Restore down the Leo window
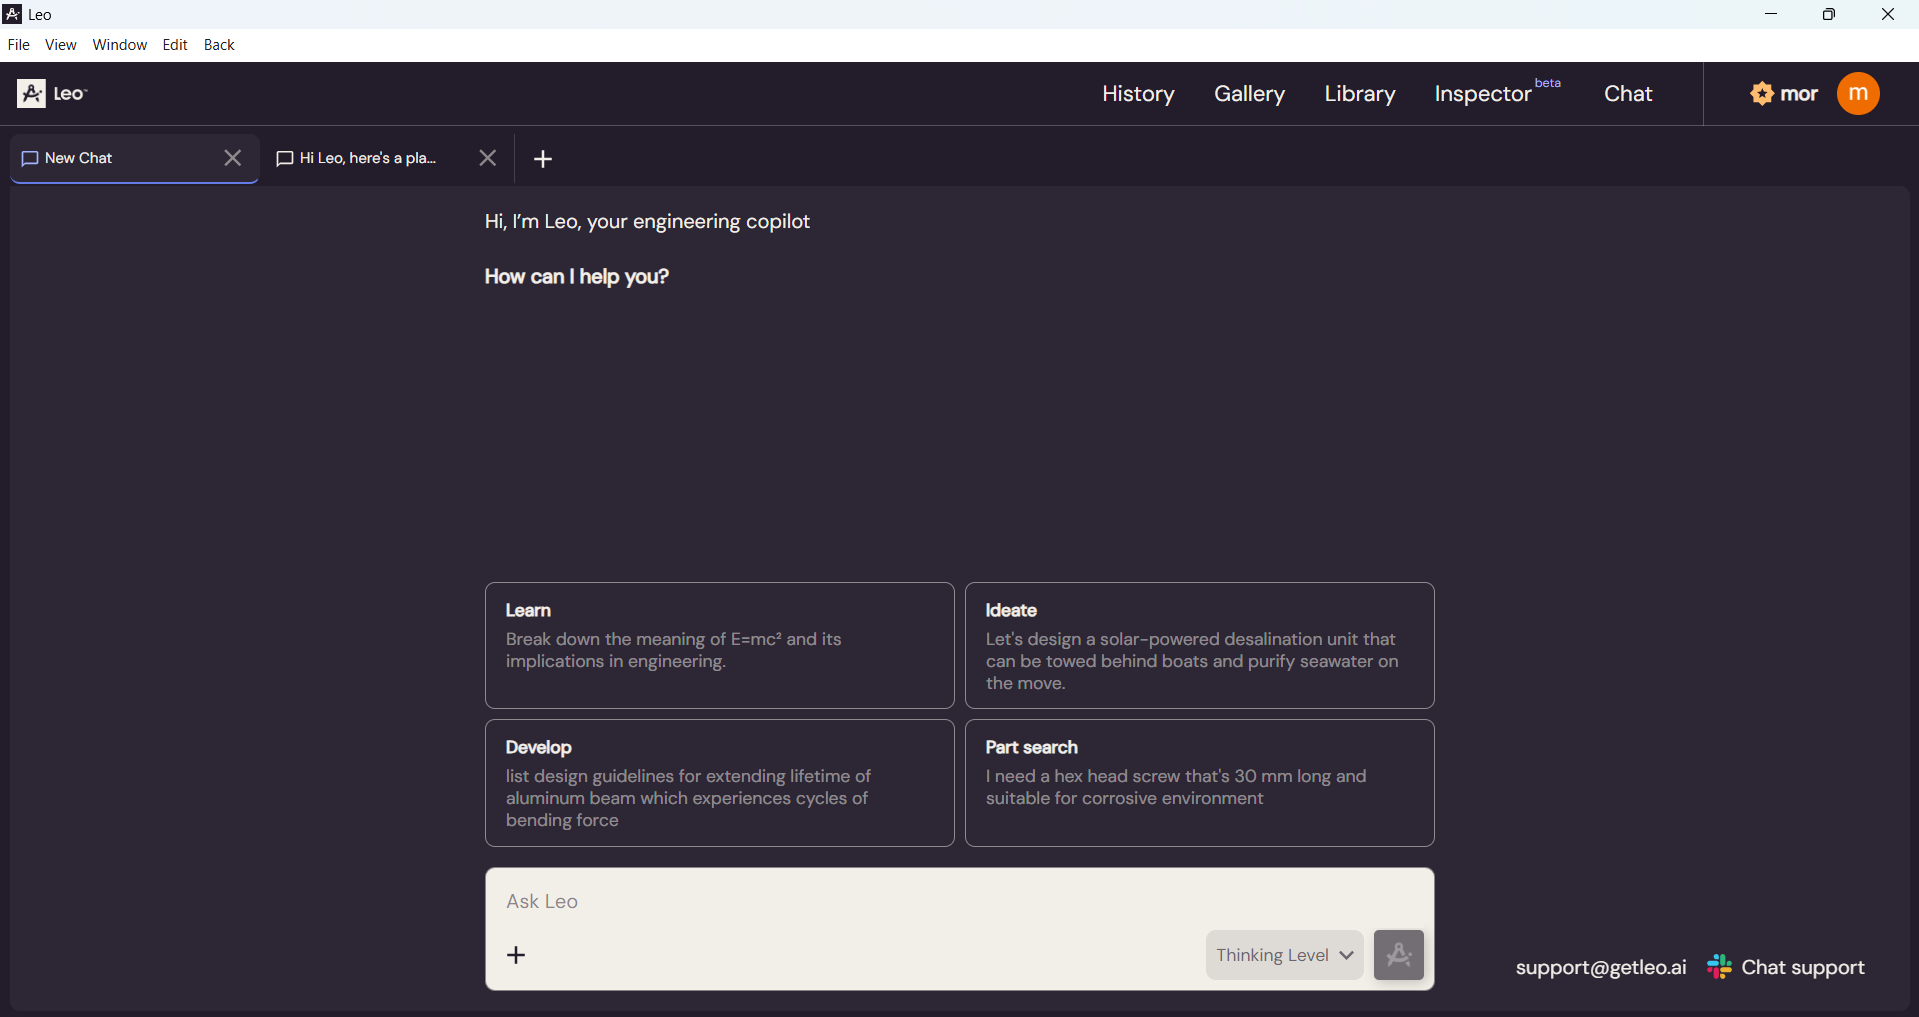This screenshot has height=1017, width=1919. (x=1829, y=14)
